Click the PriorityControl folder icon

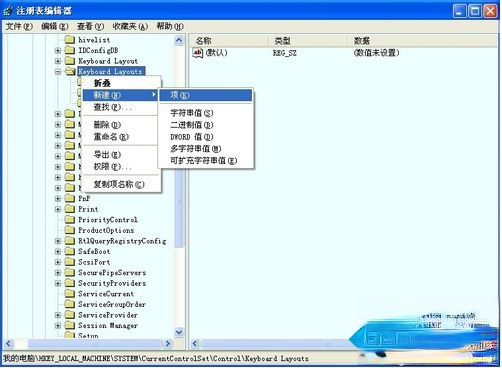coord(70,220)
